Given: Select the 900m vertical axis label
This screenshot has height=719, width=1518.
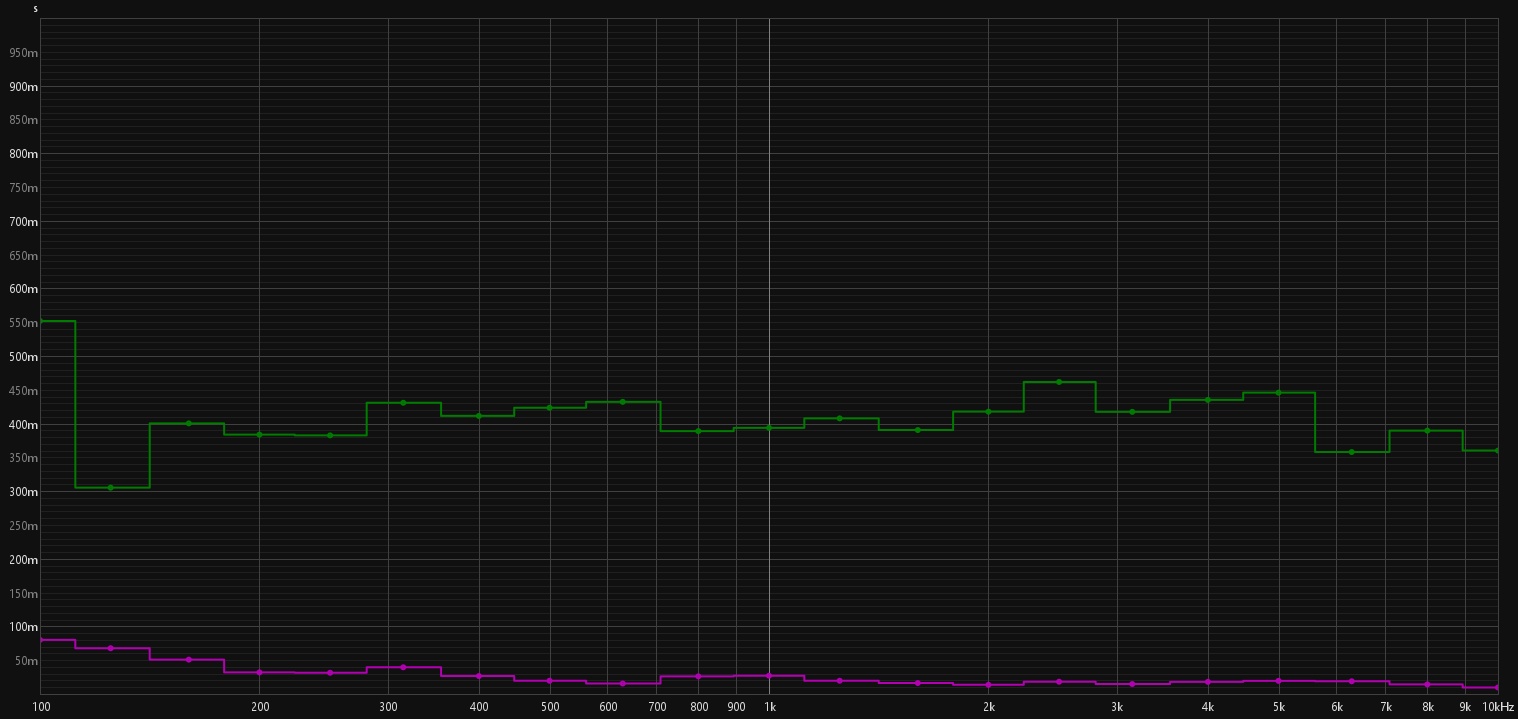Looking at the screenshot, I should 23,86.
